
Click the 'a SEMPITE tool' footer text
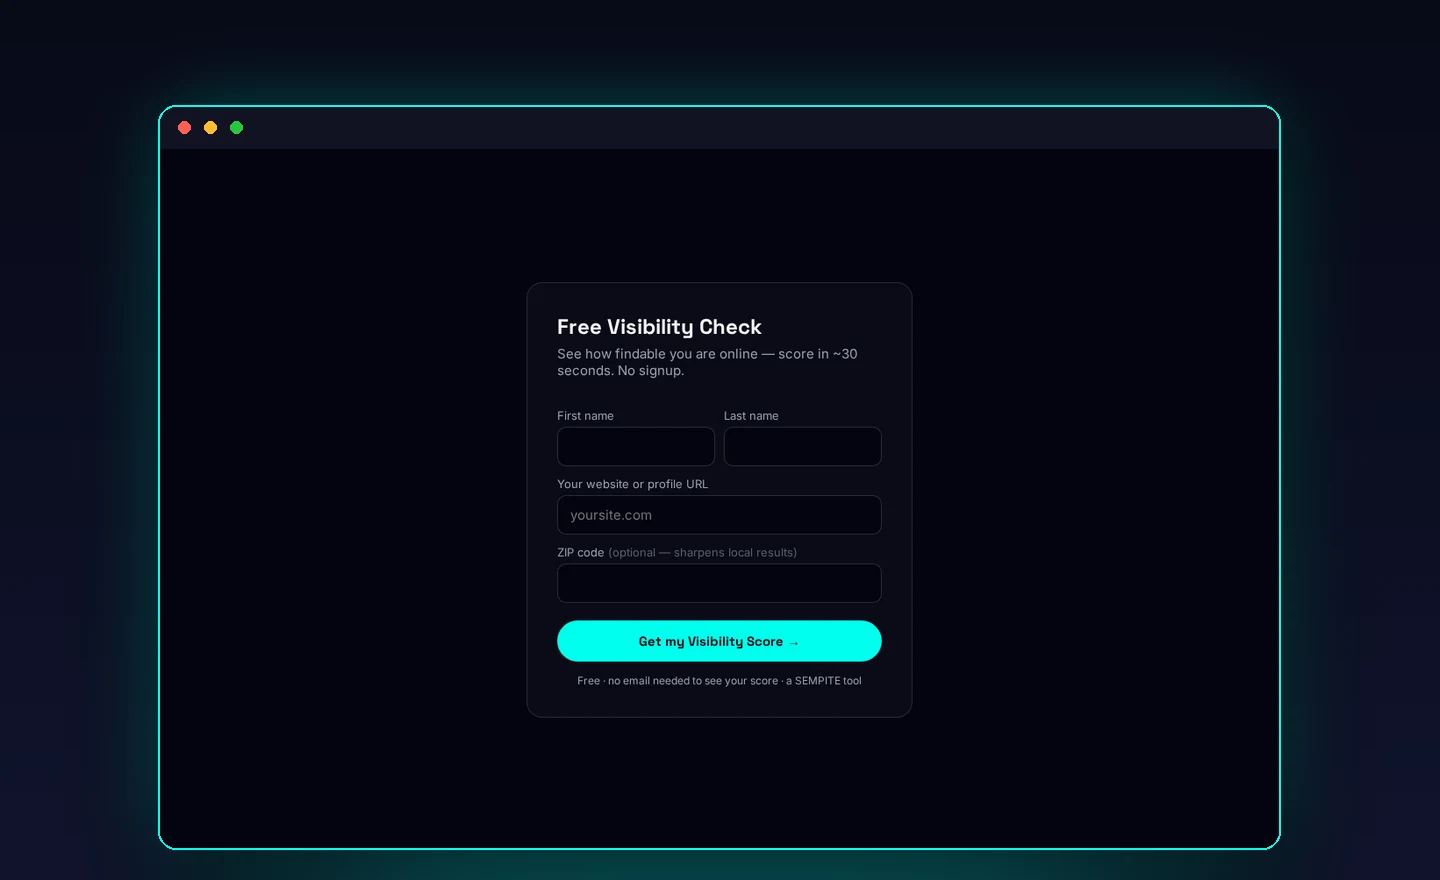(824, 681)
